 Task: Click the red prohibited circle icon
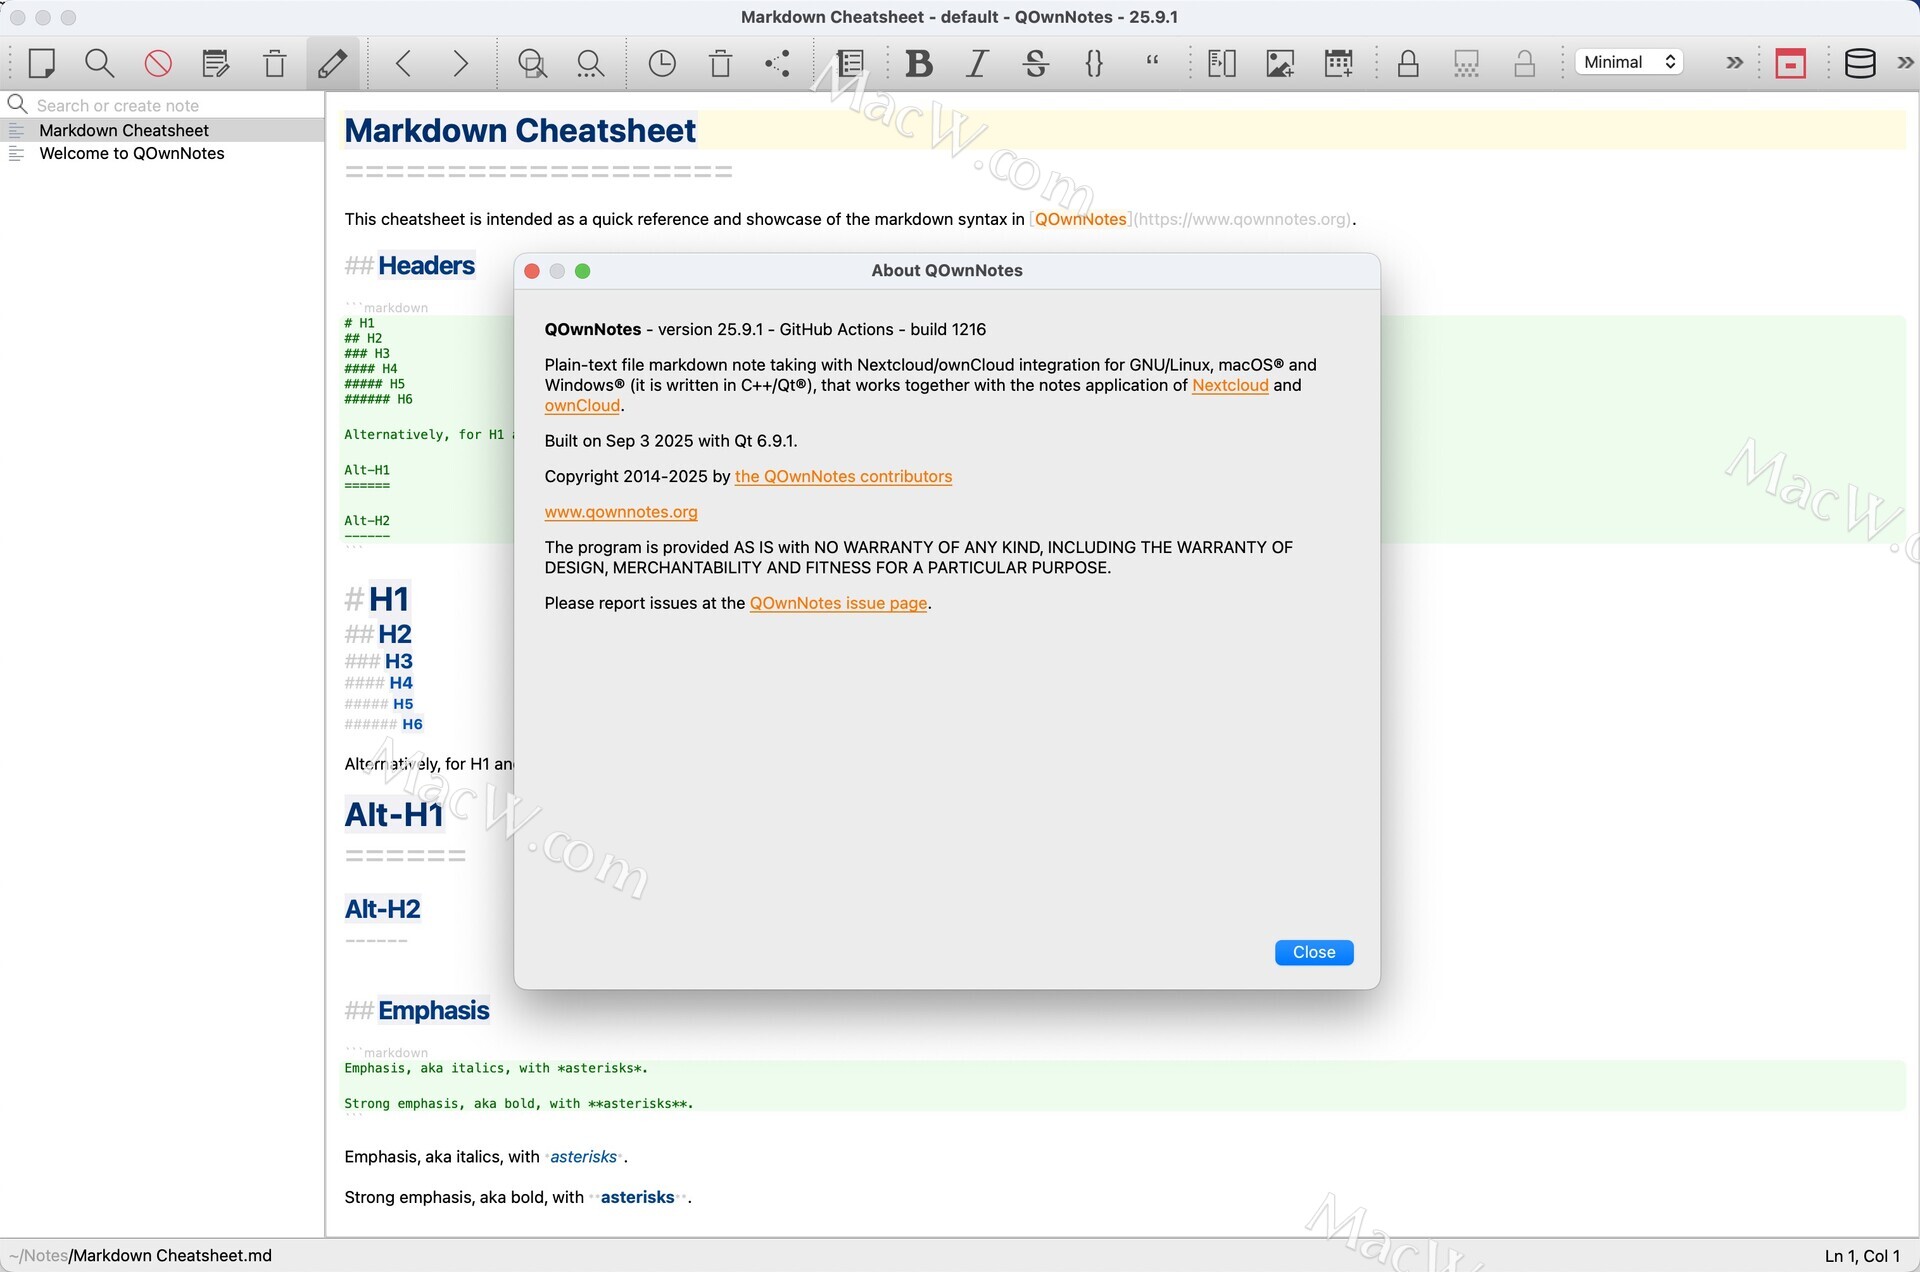click(158, 63)
